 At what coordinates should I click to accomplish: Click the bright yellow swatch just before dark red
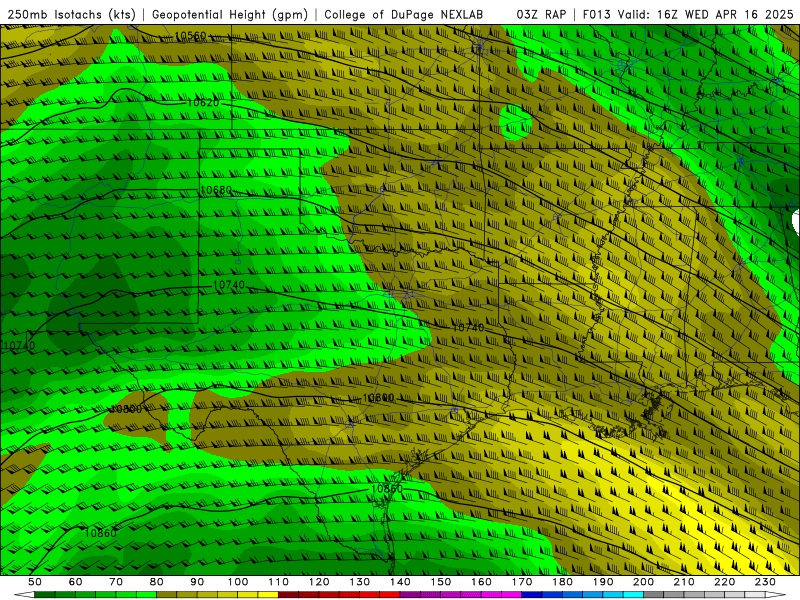268,595
